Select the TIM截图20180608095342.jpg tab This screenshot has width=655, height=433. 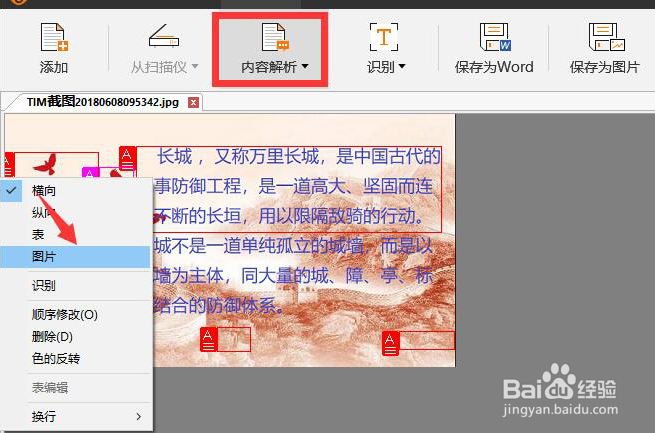click(x=102, y=102)
